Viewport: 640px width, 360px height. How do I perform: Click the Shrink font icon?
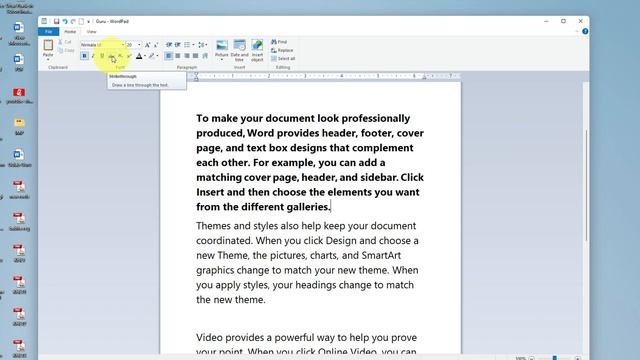coord(156,45)
